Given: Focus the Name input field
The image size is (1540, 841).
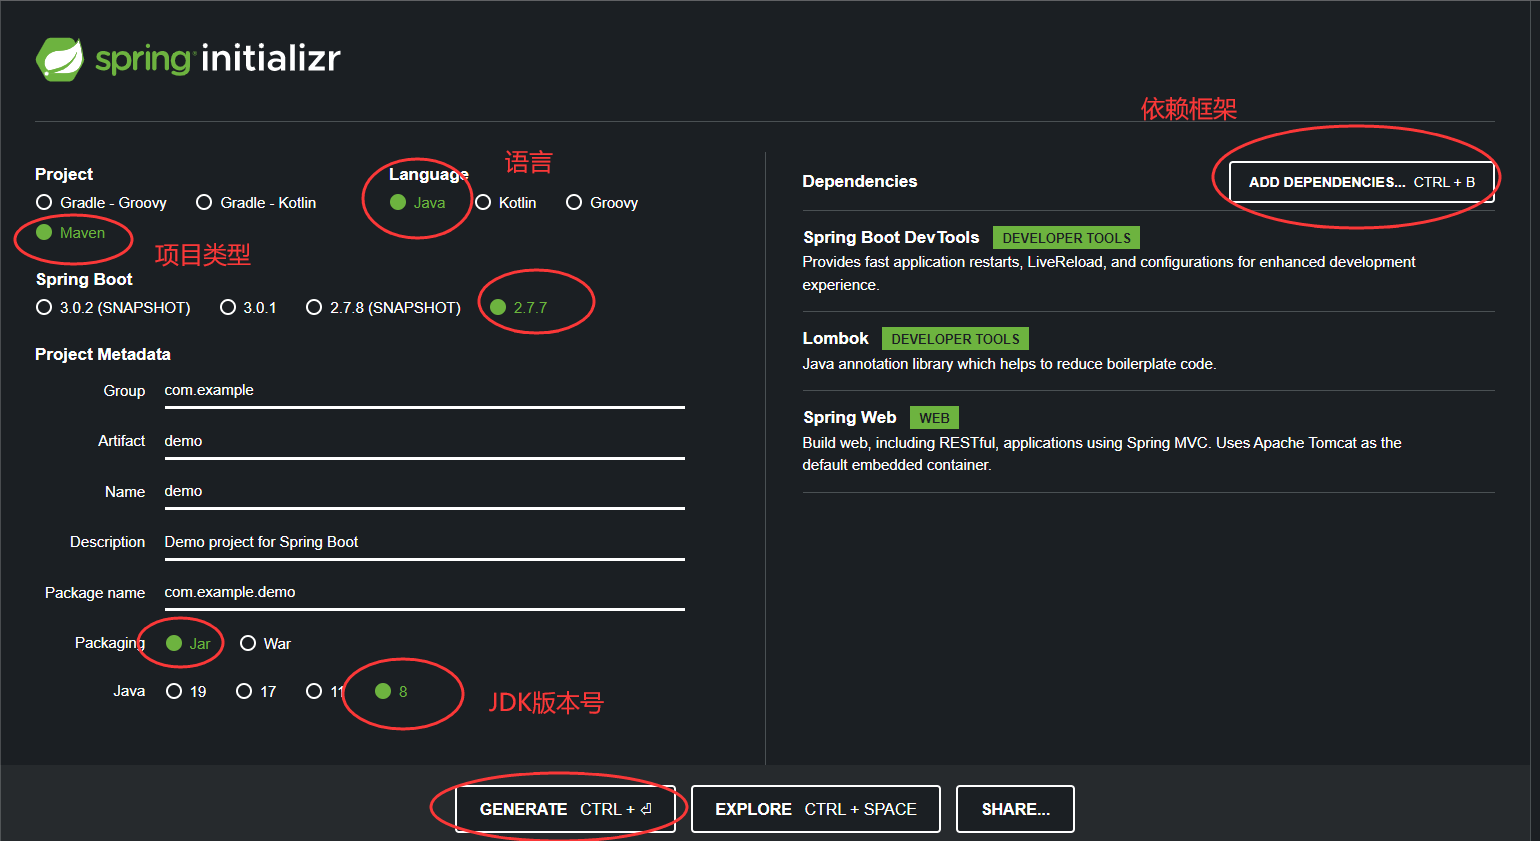Looking at the screenshot, I should [x=424, y=492].
